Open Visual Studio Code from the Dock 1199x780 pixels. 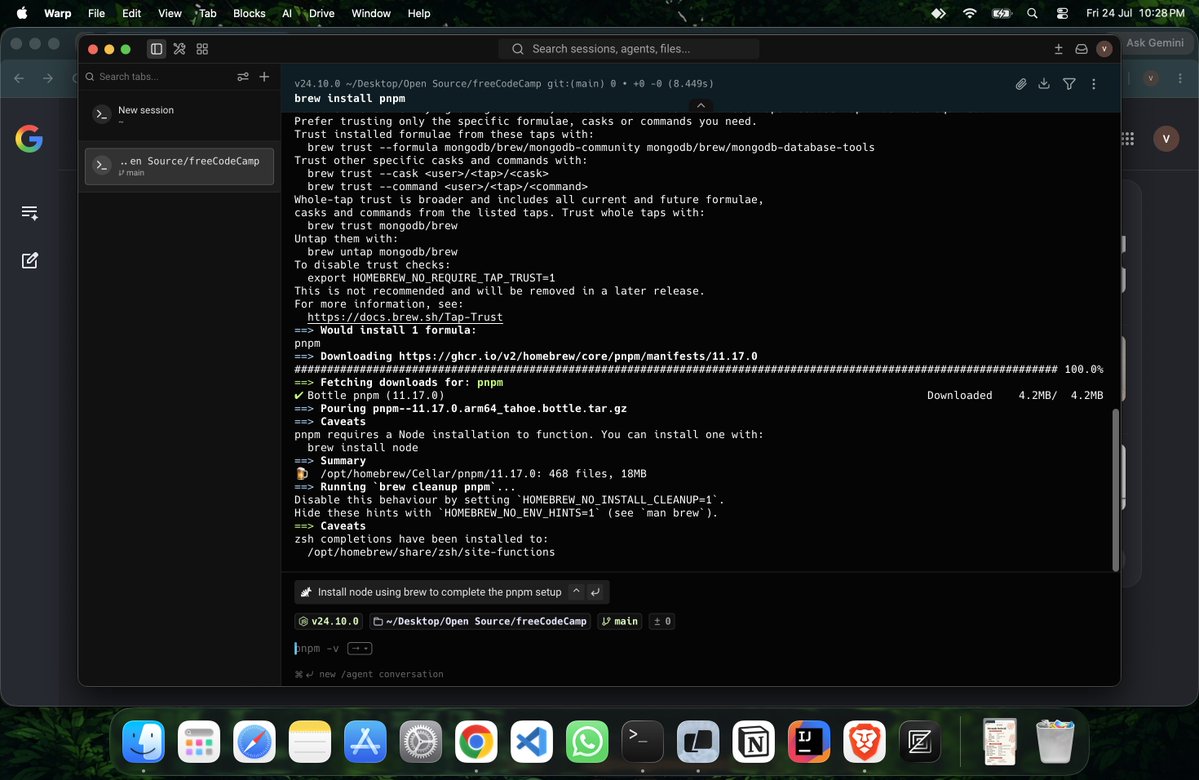[x=531, y=741]
